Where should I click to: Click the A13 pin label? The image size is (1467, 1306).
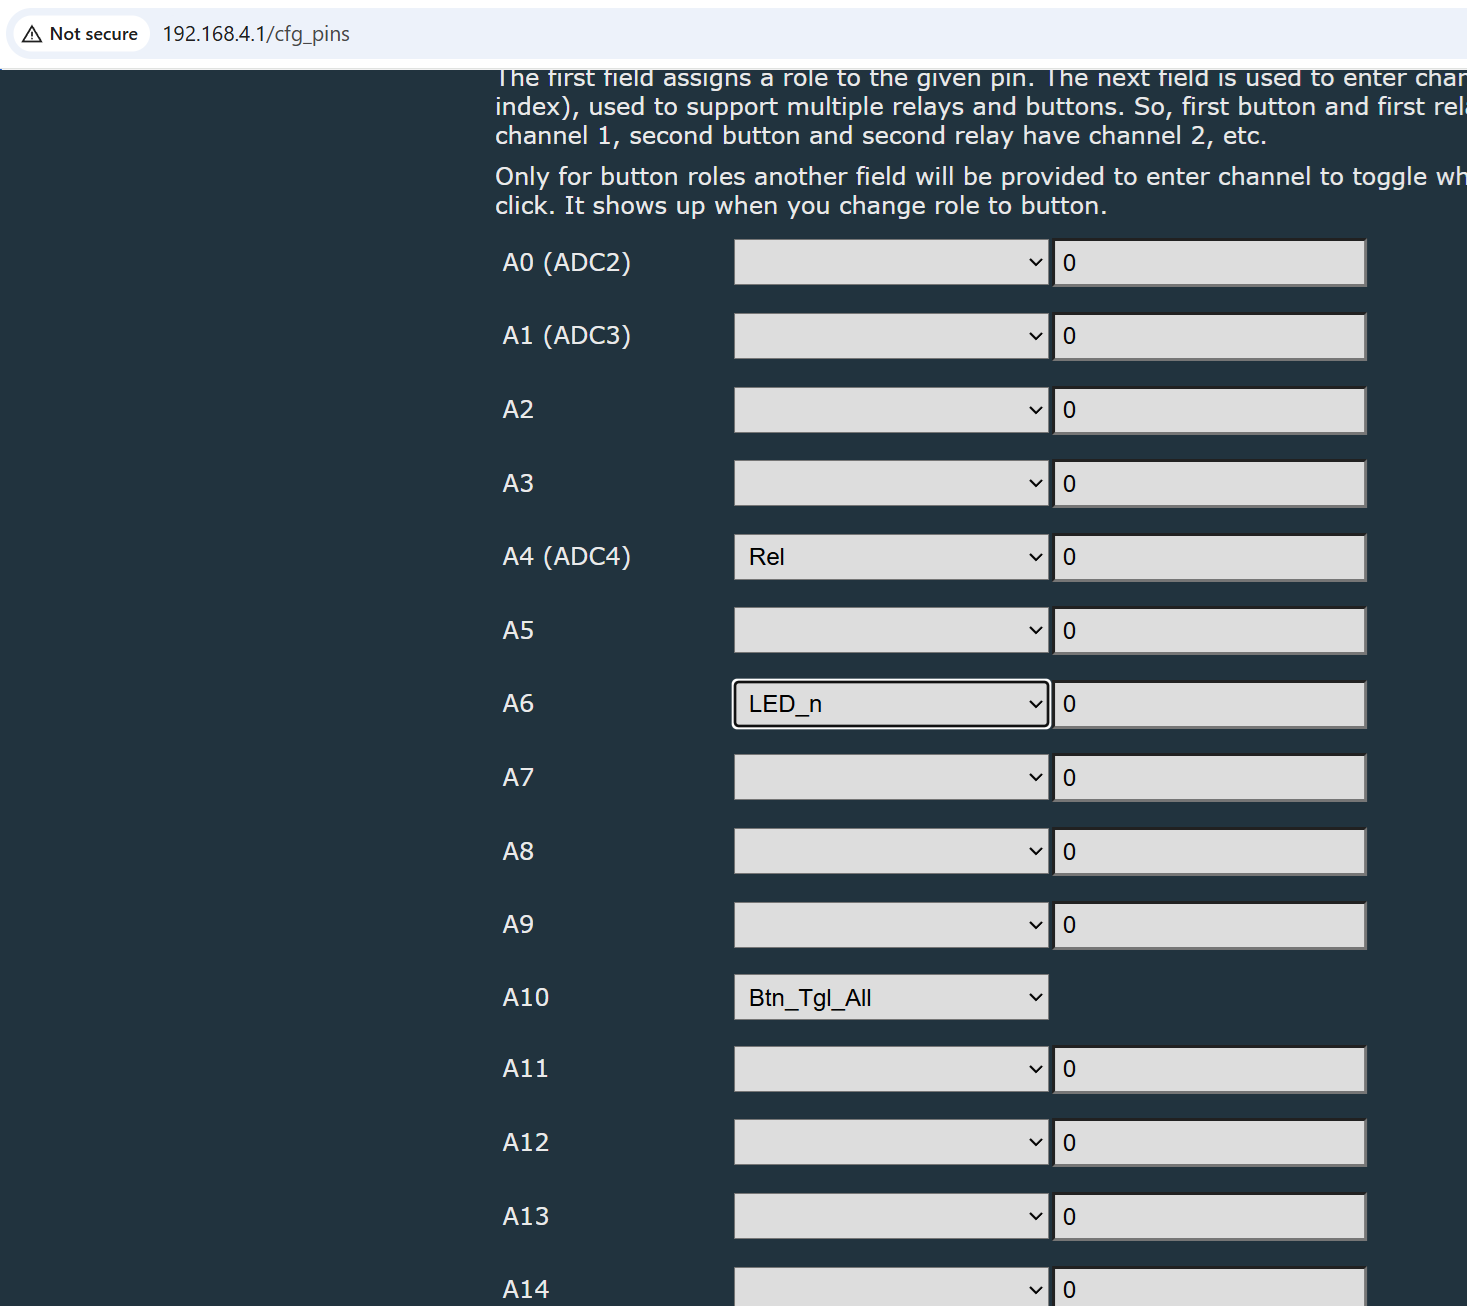coord(526,1216)
